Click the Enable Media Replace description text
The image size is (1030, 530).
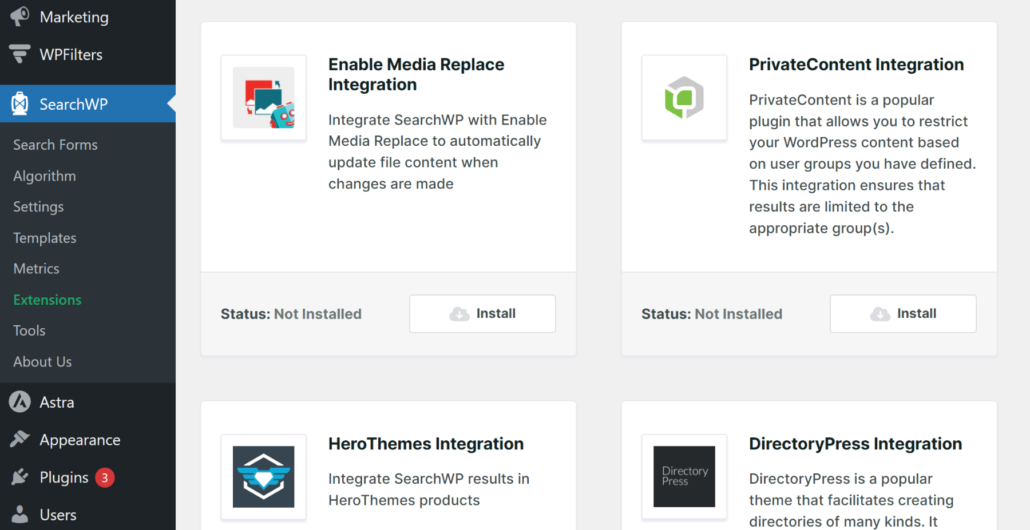point(437,152)
